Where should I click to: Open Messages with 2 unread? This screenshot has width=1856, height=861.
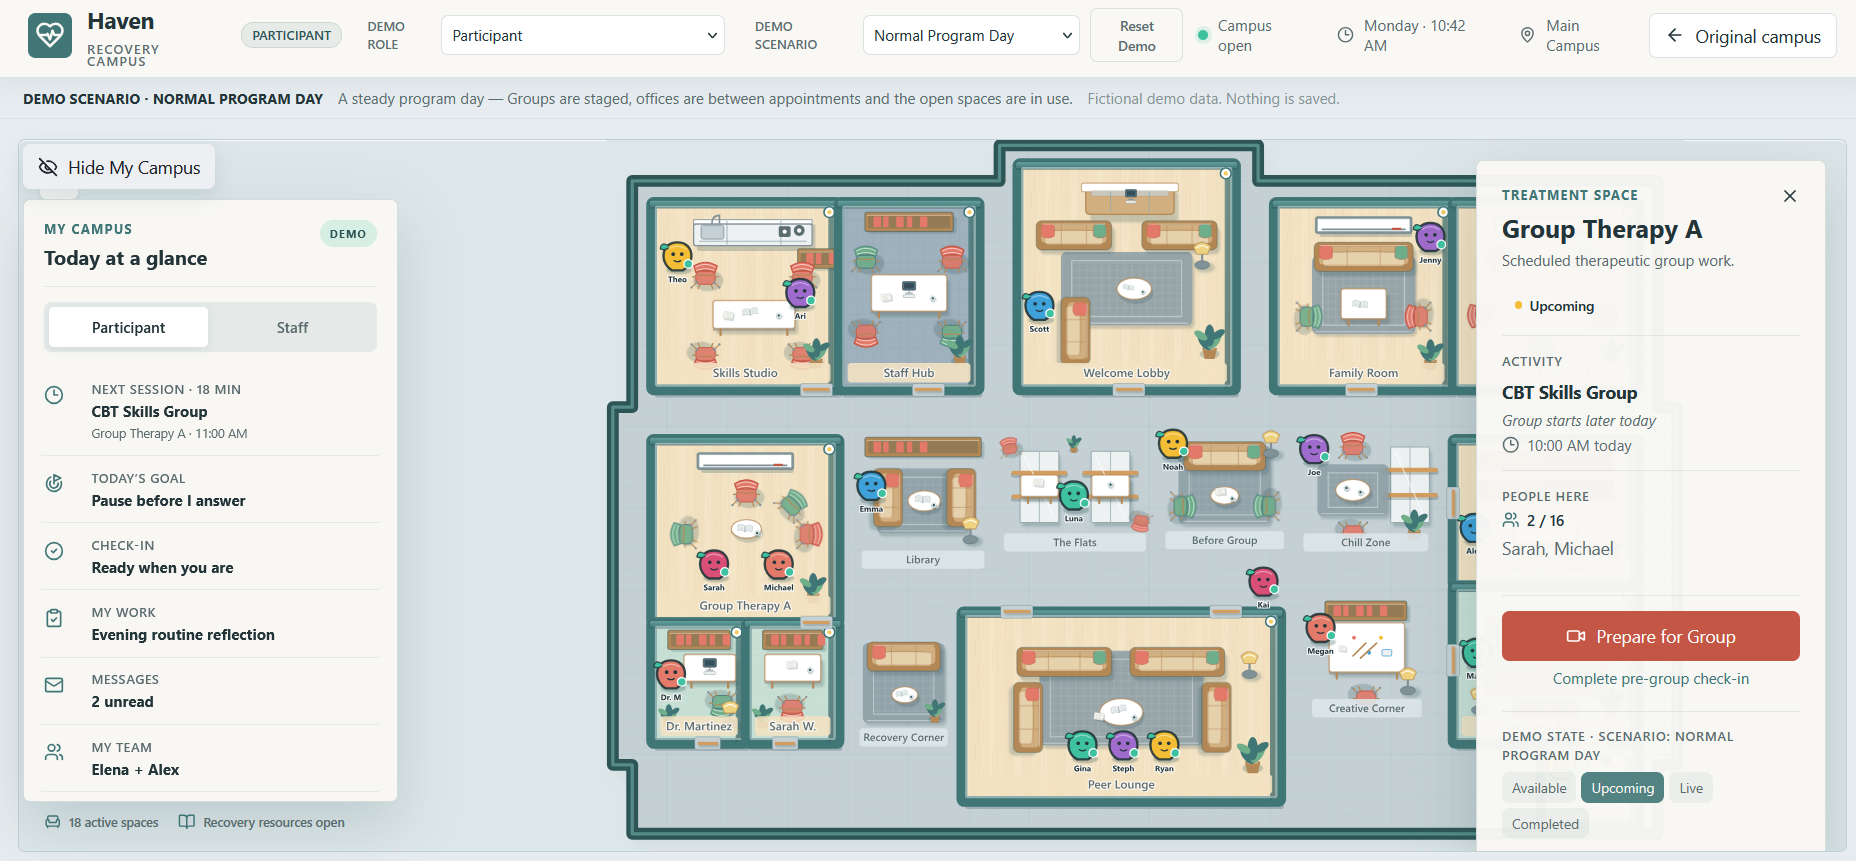(x=211, y=691)
